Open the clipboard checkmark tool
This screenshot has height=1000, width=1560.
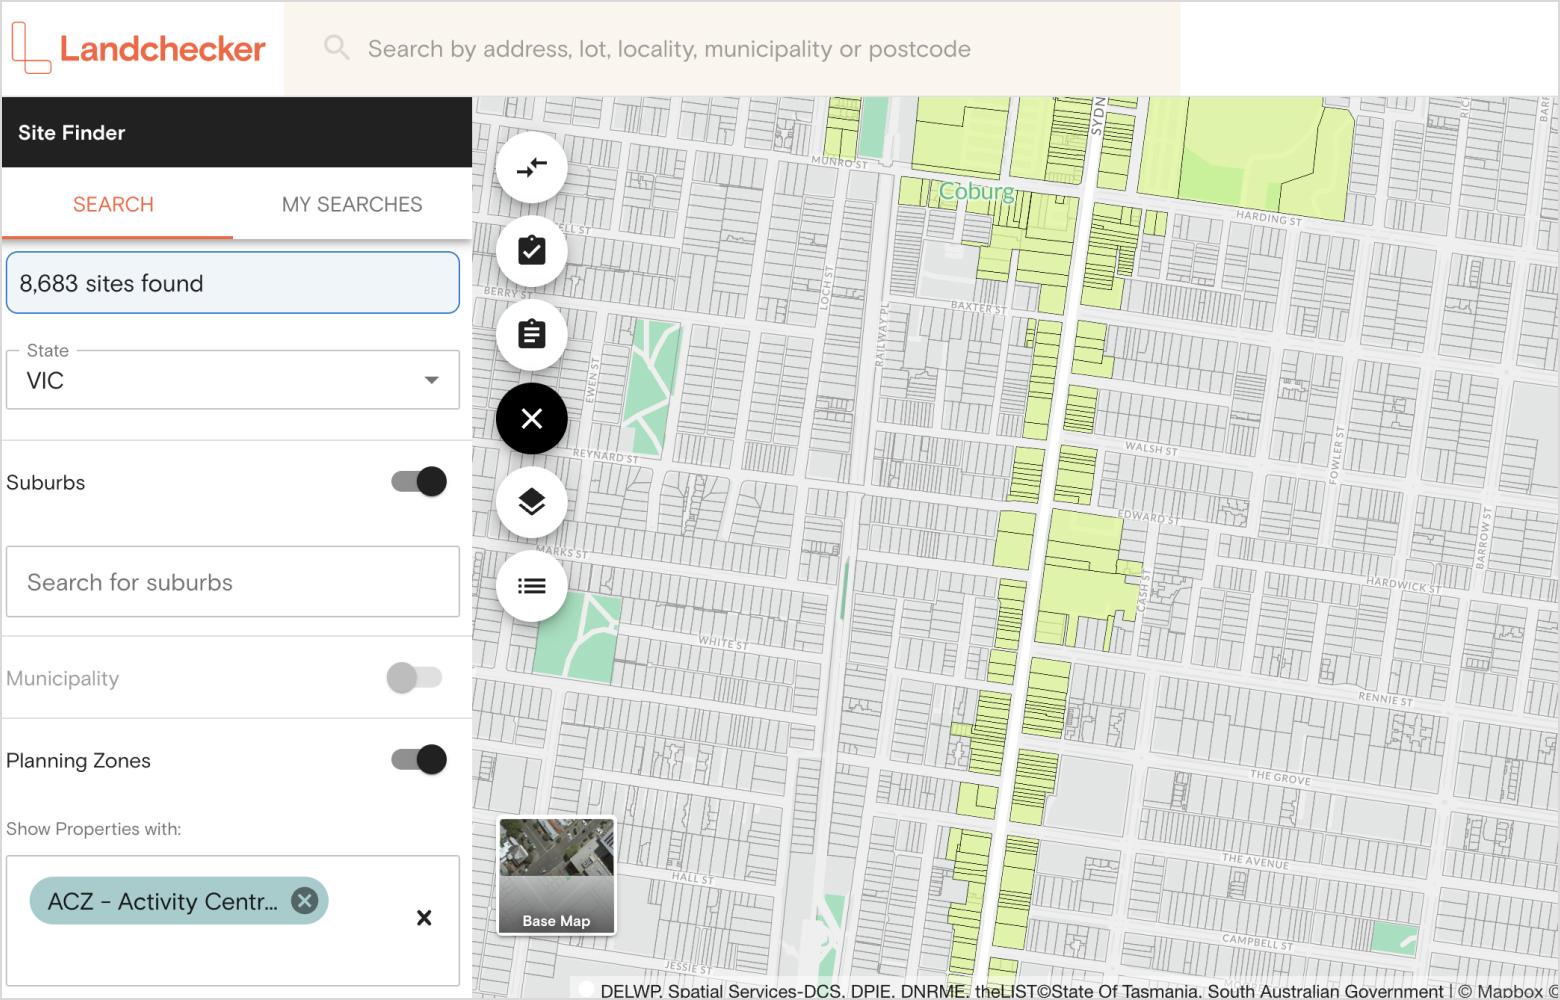coord(531,250)
